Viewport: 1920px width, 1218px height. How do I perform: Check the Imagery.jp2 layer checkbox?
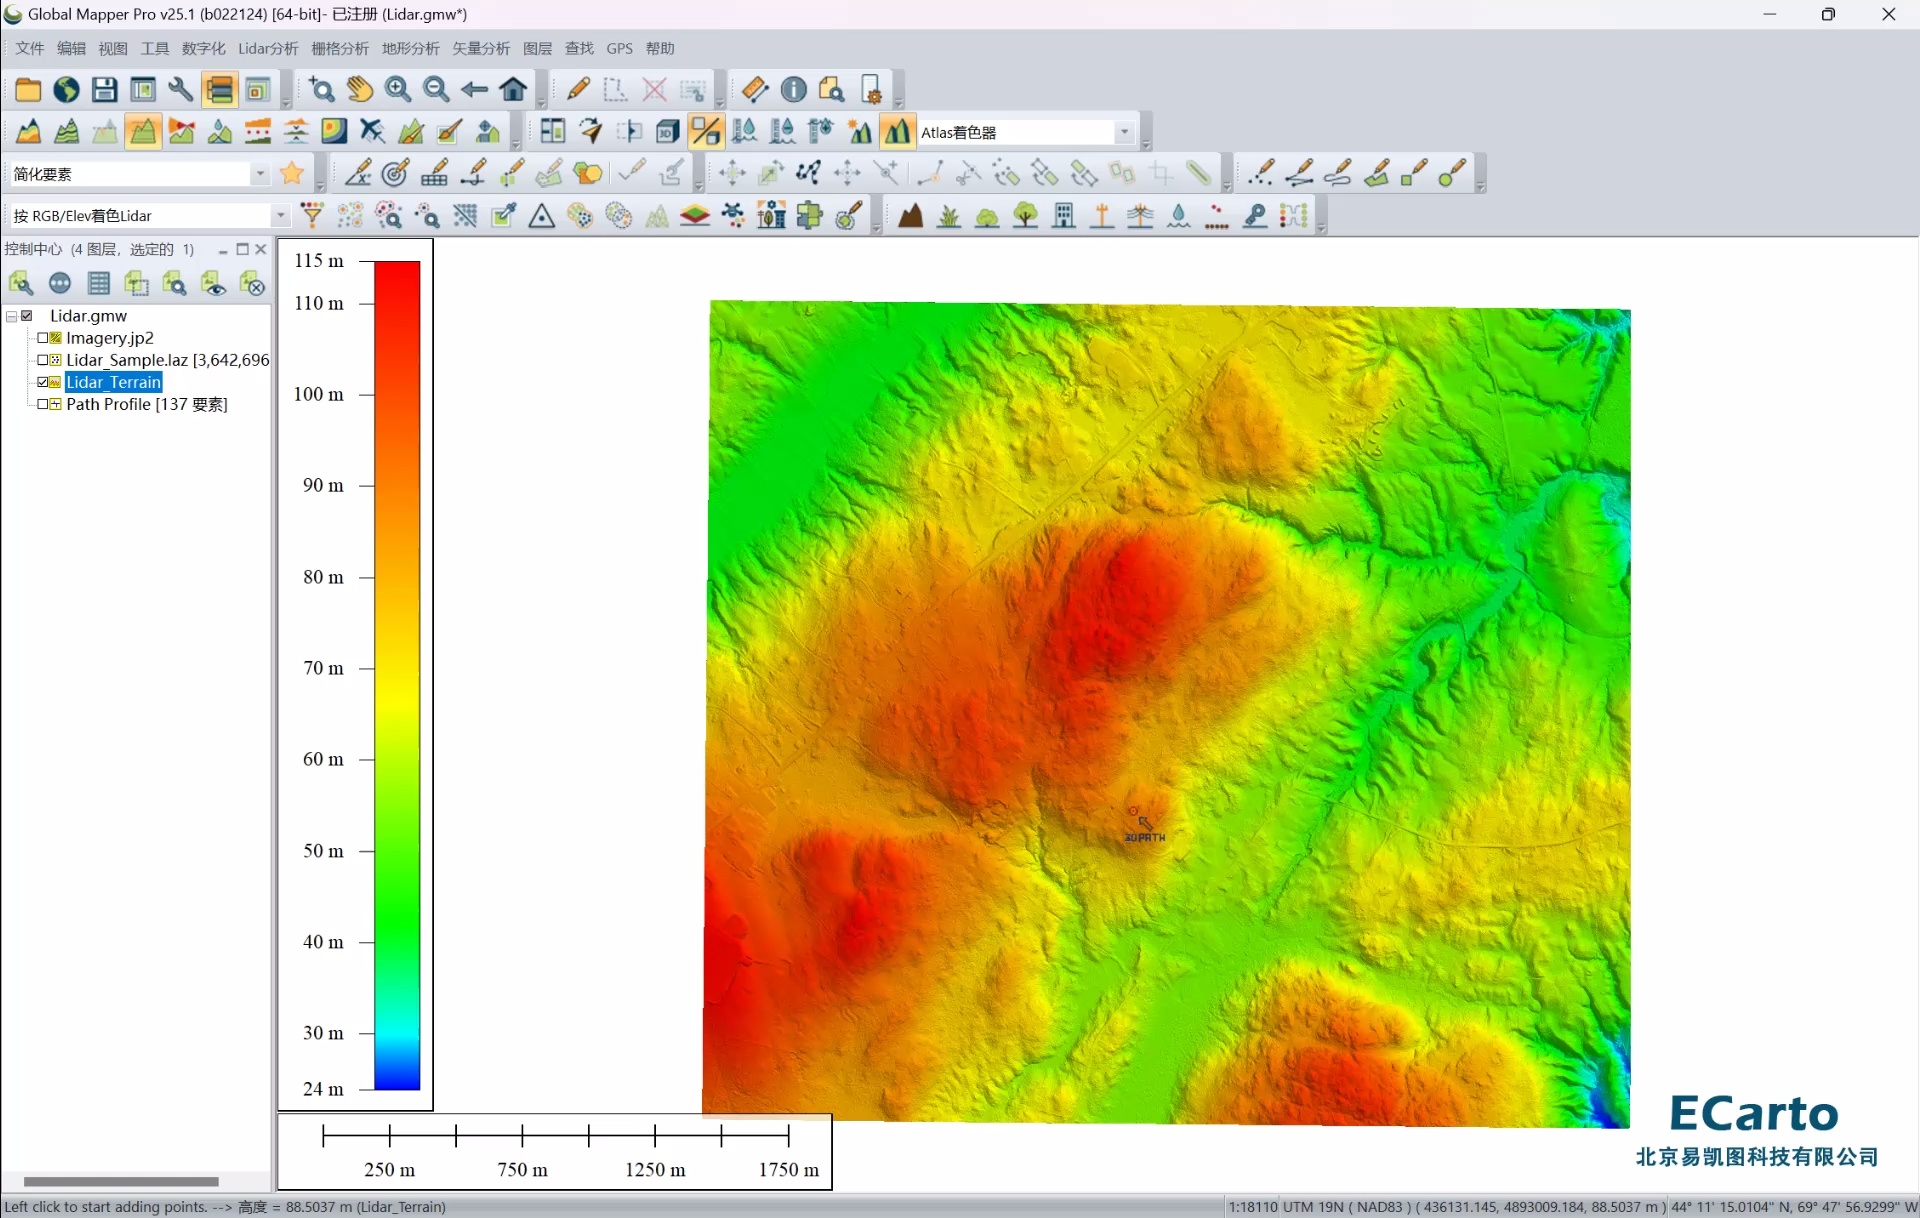pyautogui.click(x=43, y=338)
